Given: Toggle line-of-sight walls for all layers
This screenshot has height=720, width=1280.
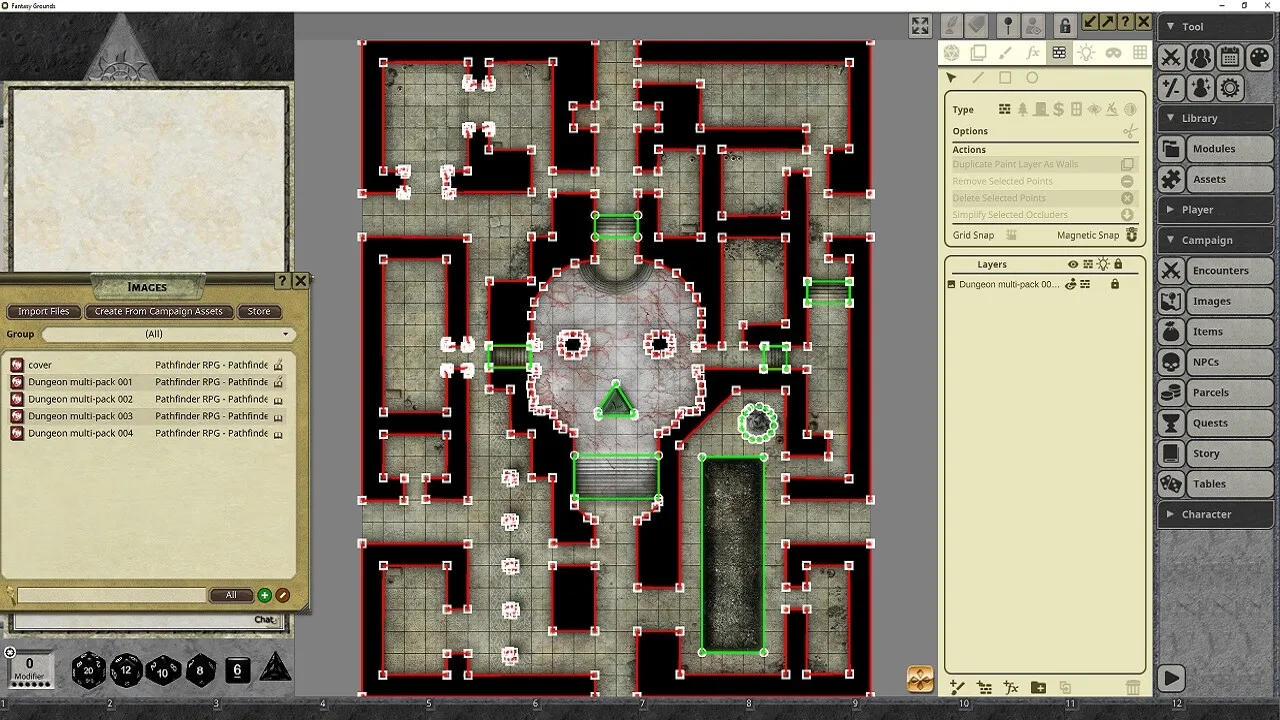Looking at the screenshot, I should pos(1088,265).
